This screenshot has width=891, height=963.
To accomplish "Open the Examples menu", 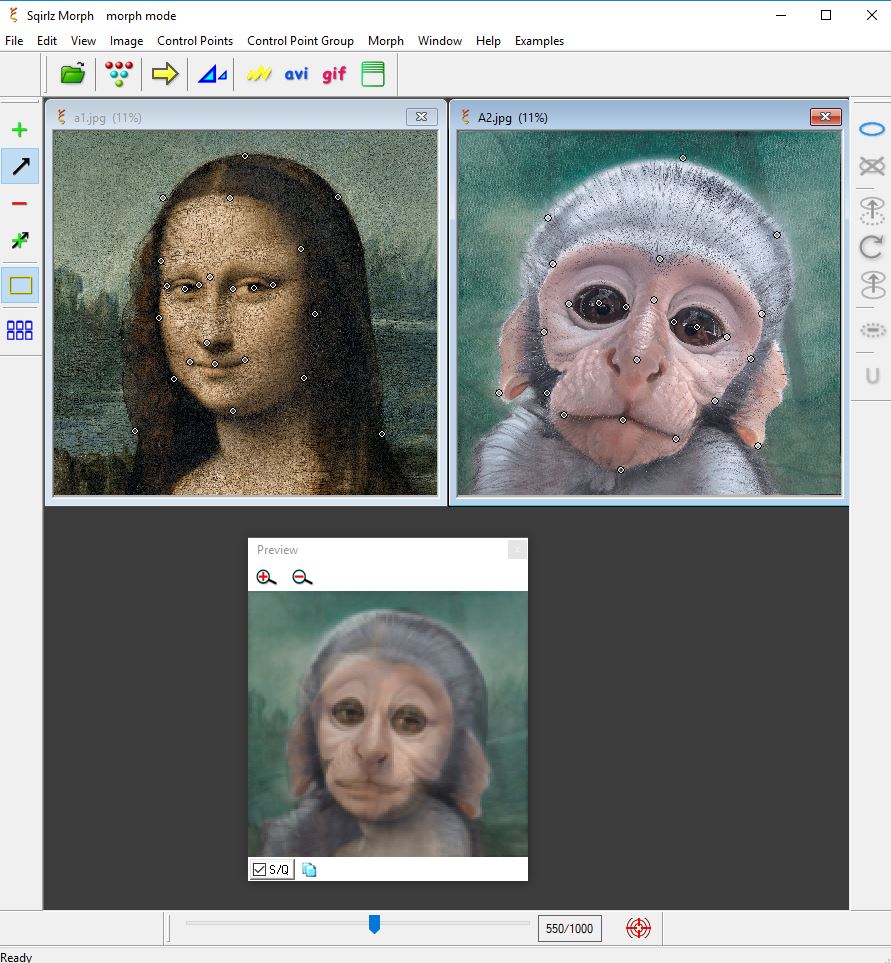I will coord(539,41).
